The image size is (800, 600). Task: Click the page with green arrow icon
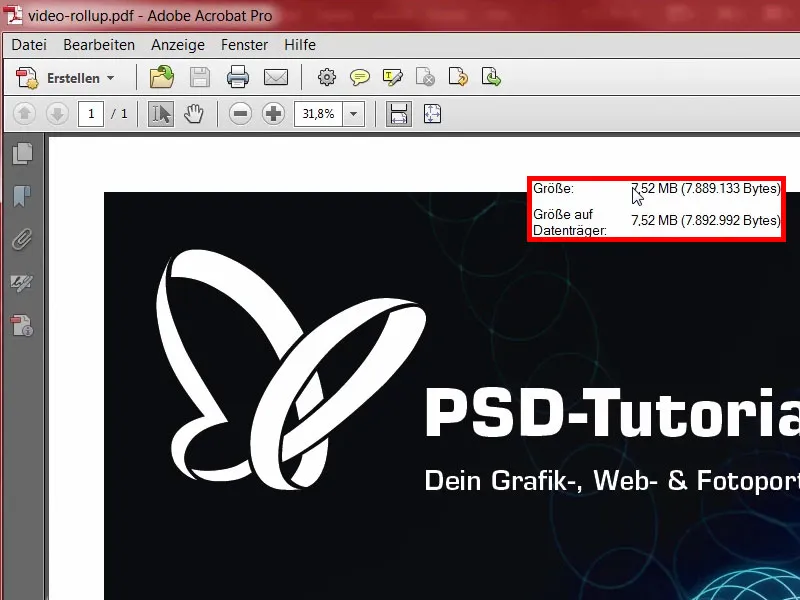coord(491,77)
